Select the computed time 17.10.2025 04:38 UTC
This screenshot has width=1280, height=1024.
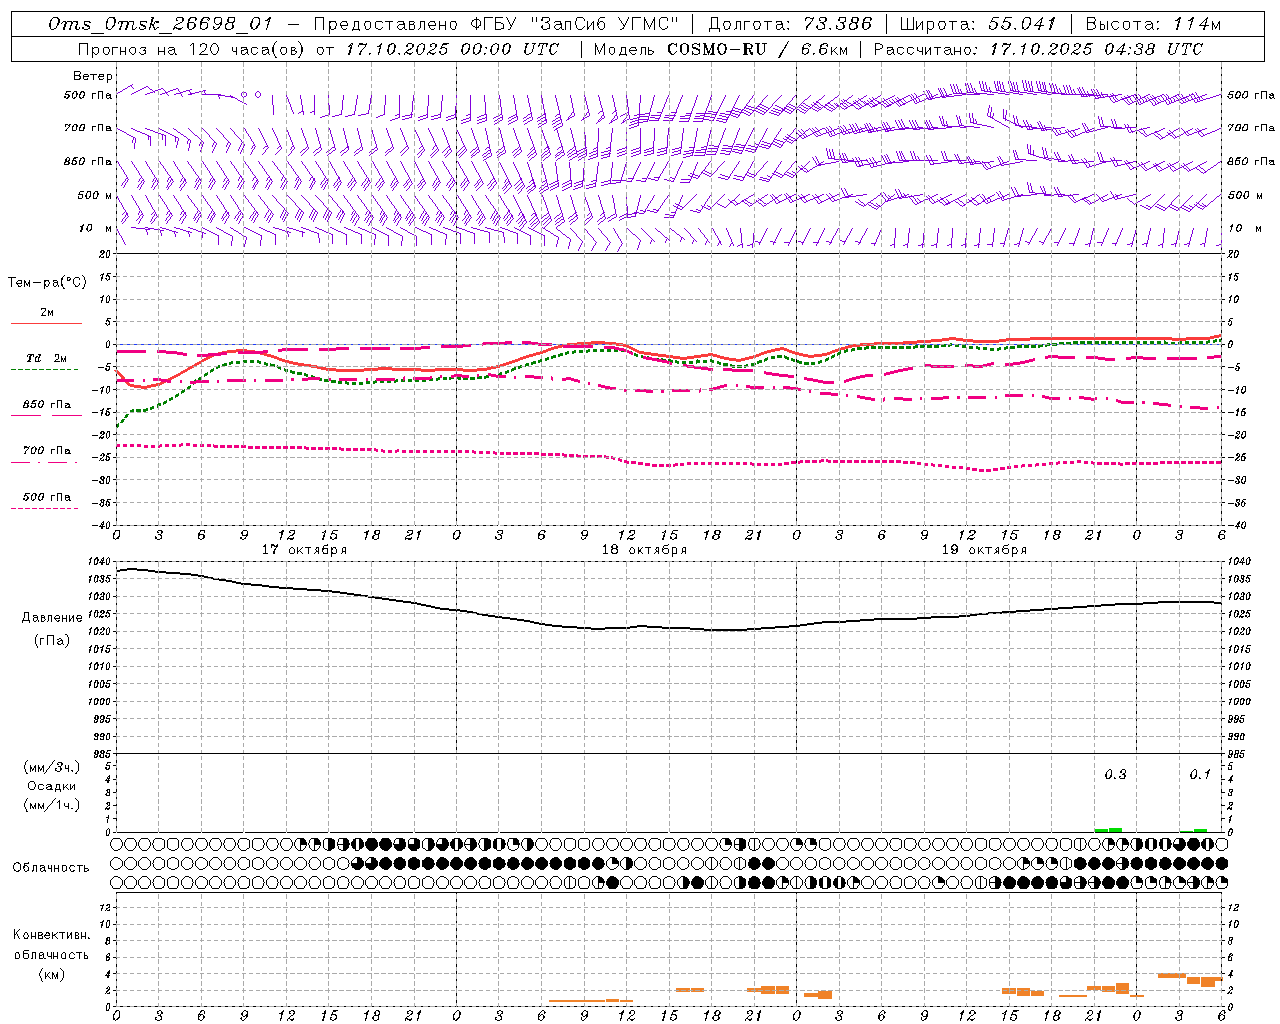tap(1096, 49)
